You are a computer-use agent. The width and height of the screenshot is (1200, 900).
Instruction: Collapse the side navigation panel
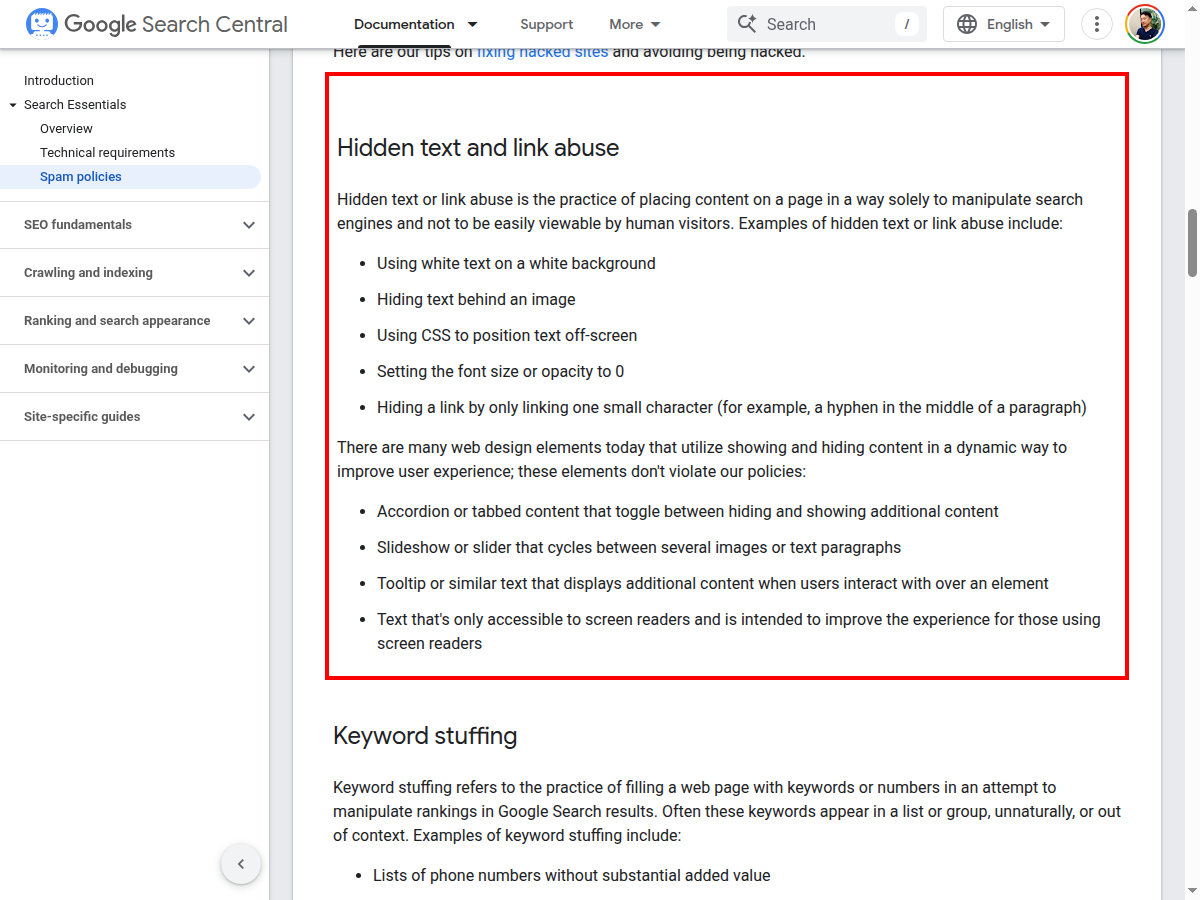[241, 864]
